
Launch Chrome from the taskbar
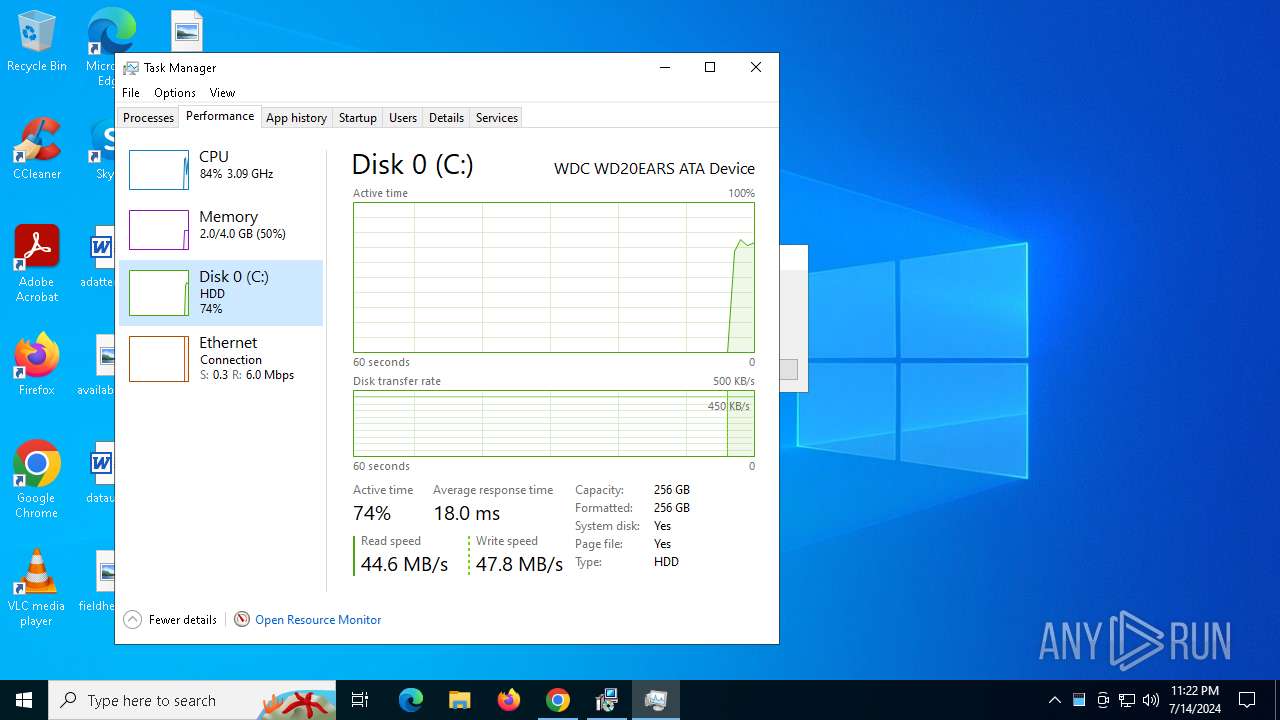pos(557,700)
